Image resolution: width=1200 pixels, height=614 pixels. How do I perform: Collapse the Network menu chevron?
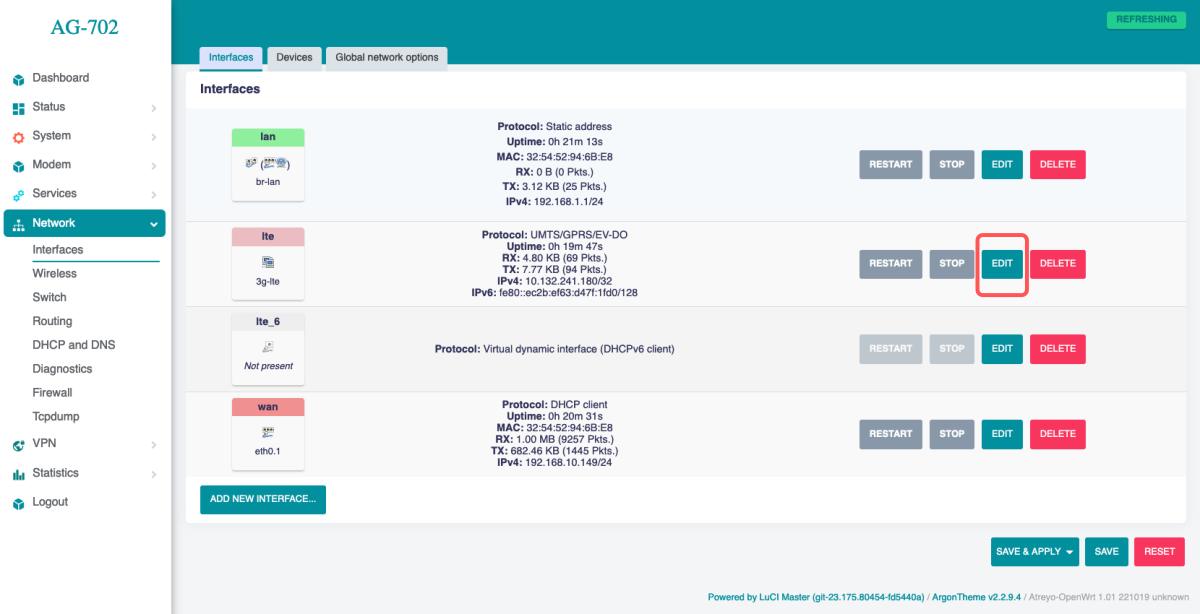(x=154, y=224)
